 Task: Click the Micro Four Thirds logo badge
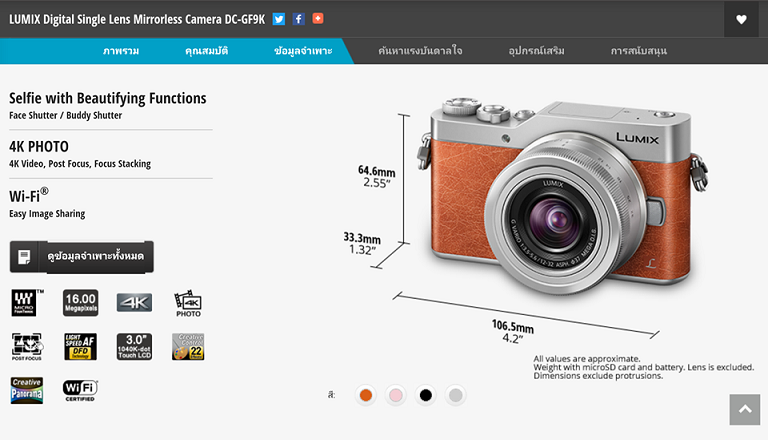point(26,302)
